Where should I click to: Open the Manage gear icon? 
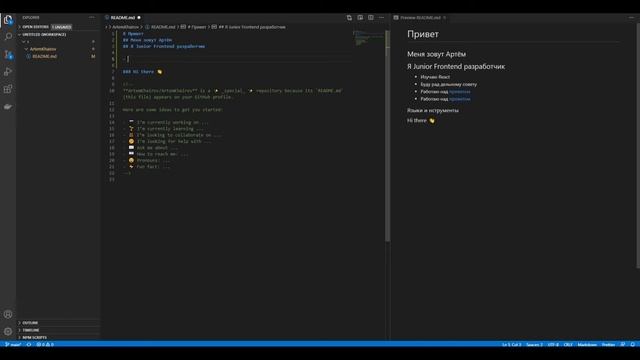[x=8, y=331]
